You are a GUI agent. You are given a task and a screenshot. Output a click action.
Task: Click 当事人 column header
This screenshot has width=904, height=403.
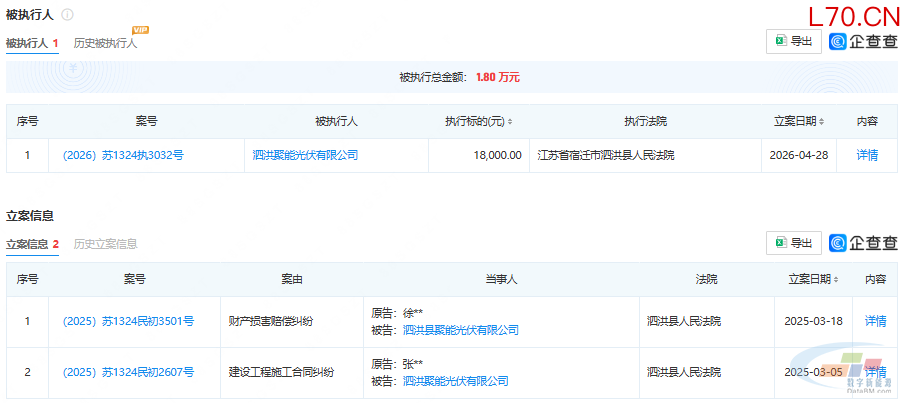[502, 280]
